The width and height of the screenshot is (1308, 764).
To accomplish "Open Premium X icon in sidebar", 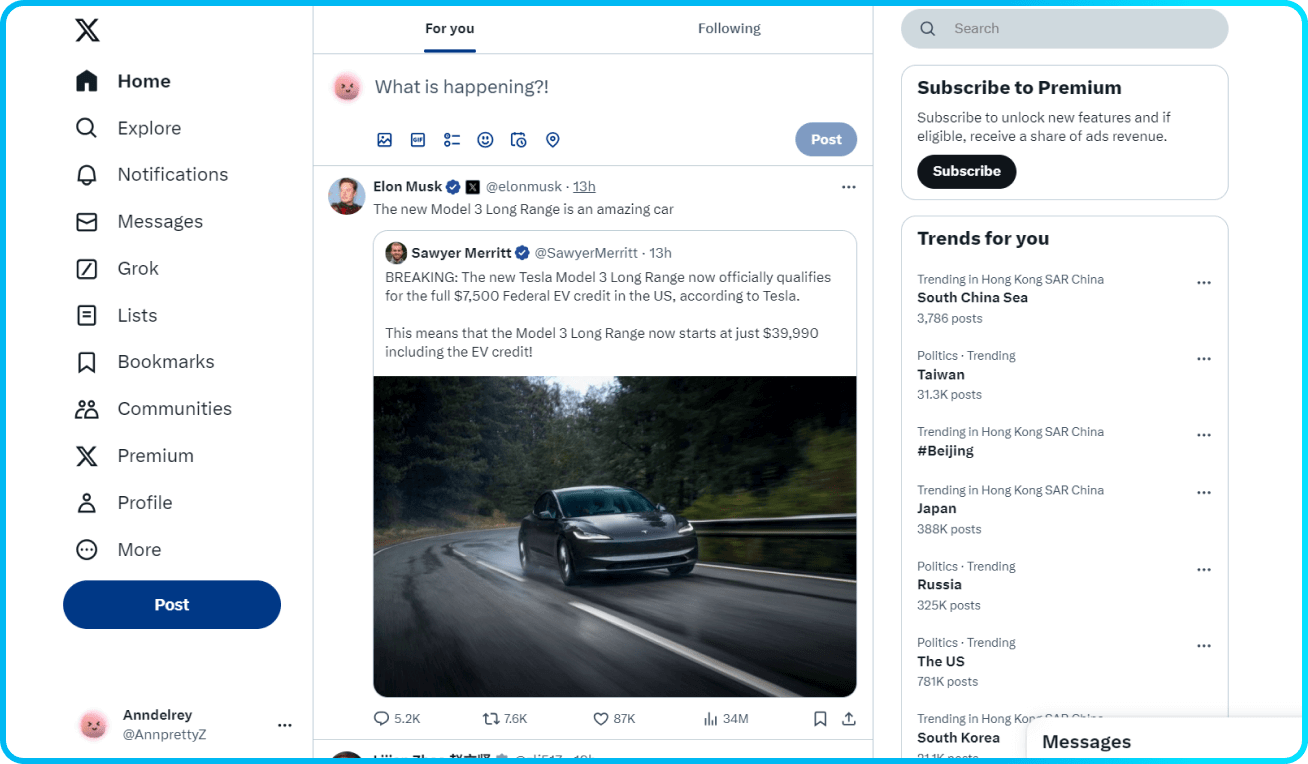I will (x=87, y=456).
